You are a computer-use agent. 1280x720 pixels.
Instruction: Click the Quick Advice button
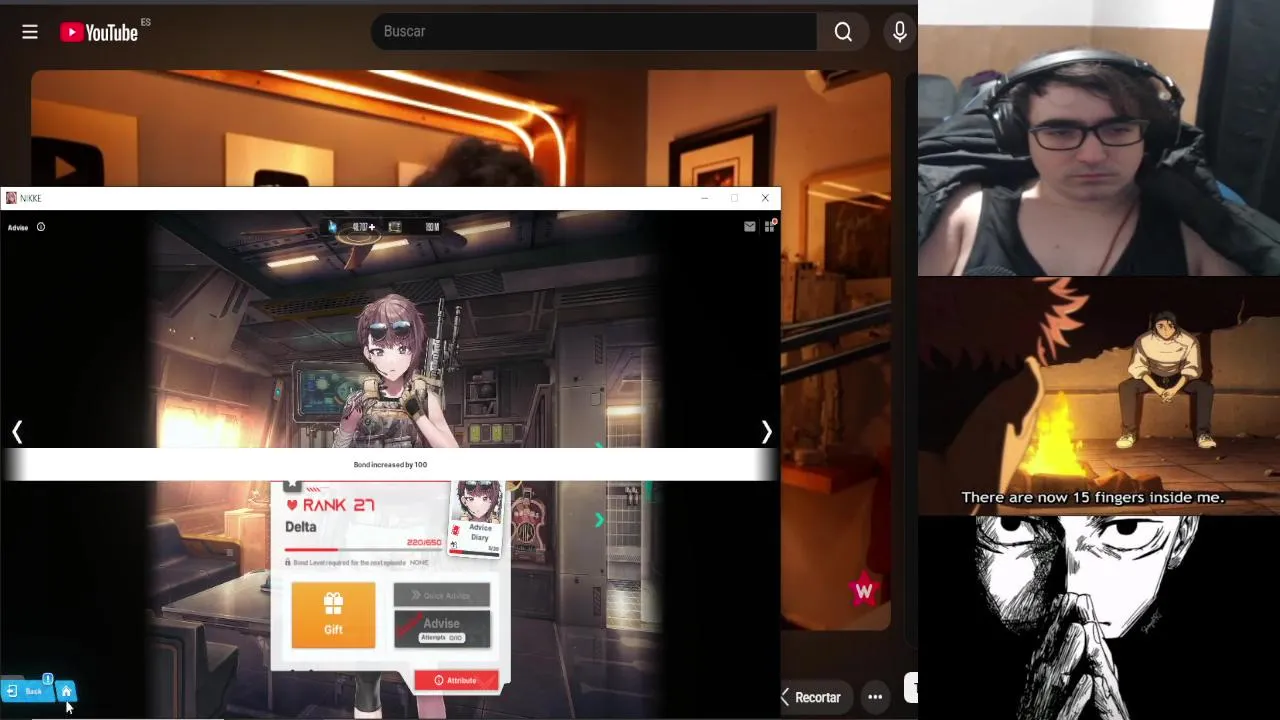pos(441,595)
